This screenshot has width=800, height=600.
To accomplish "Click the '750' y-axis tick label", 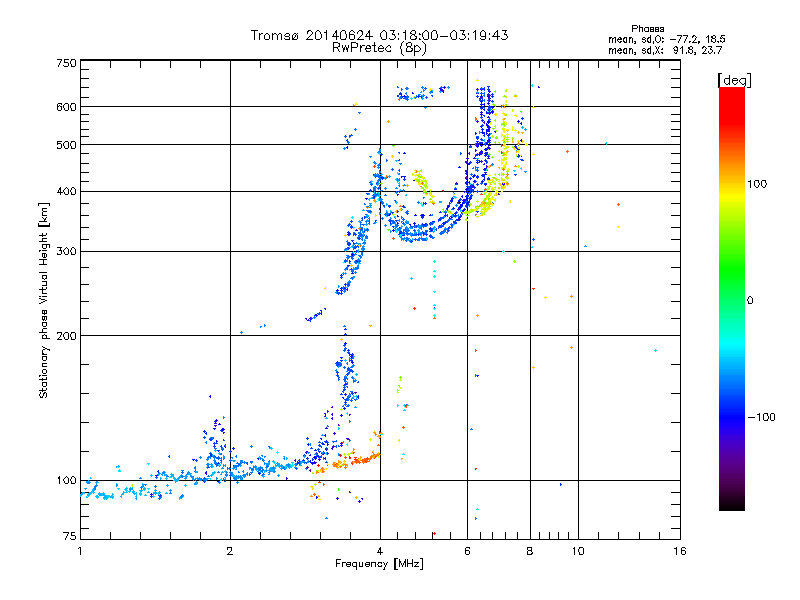I will (x=66, y=63).
